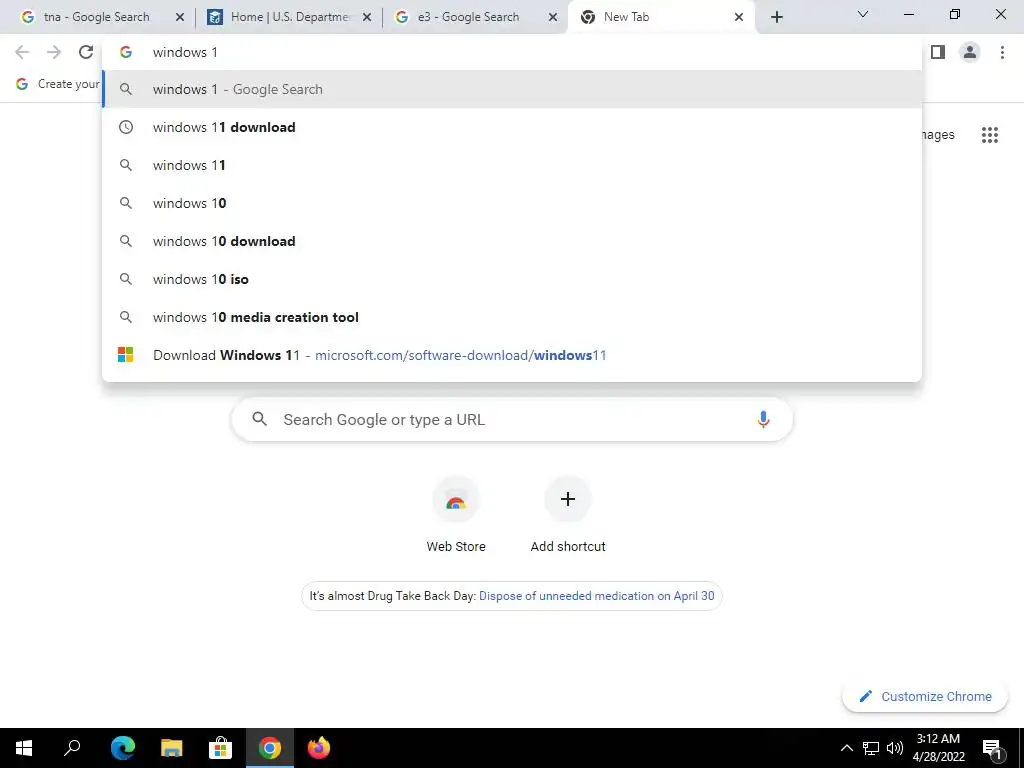Viewport: 1024px width, 768px height.
Task: Close the e3 - Google Search tab
Action: point(553,17)
